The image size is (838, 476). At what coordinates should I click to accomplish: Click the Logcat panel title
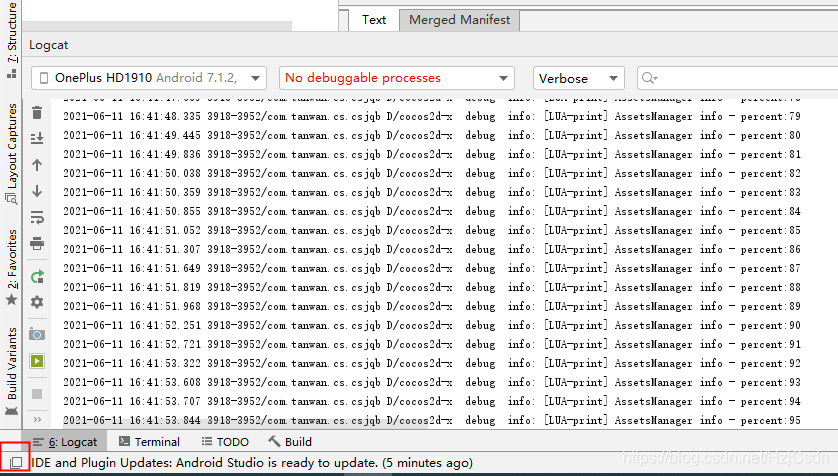point(49,45)
